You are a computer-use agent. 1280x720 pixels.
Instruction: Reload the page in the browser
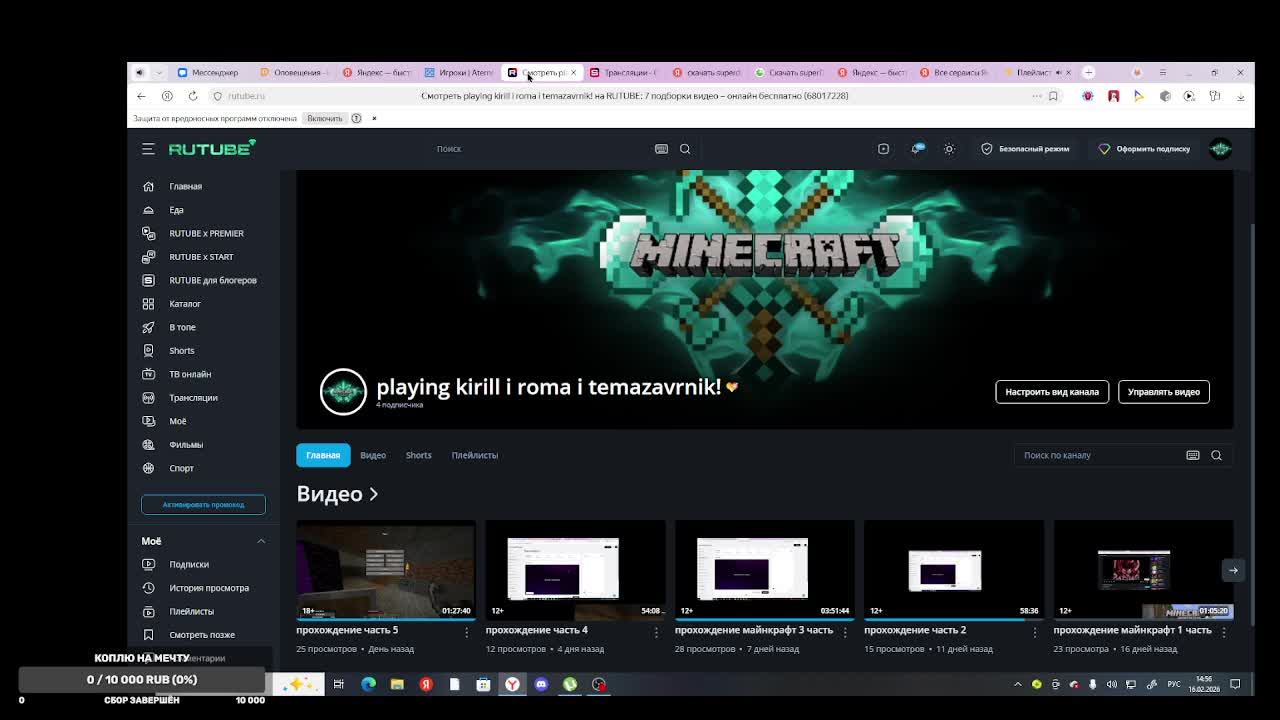(x=193, y=96)
